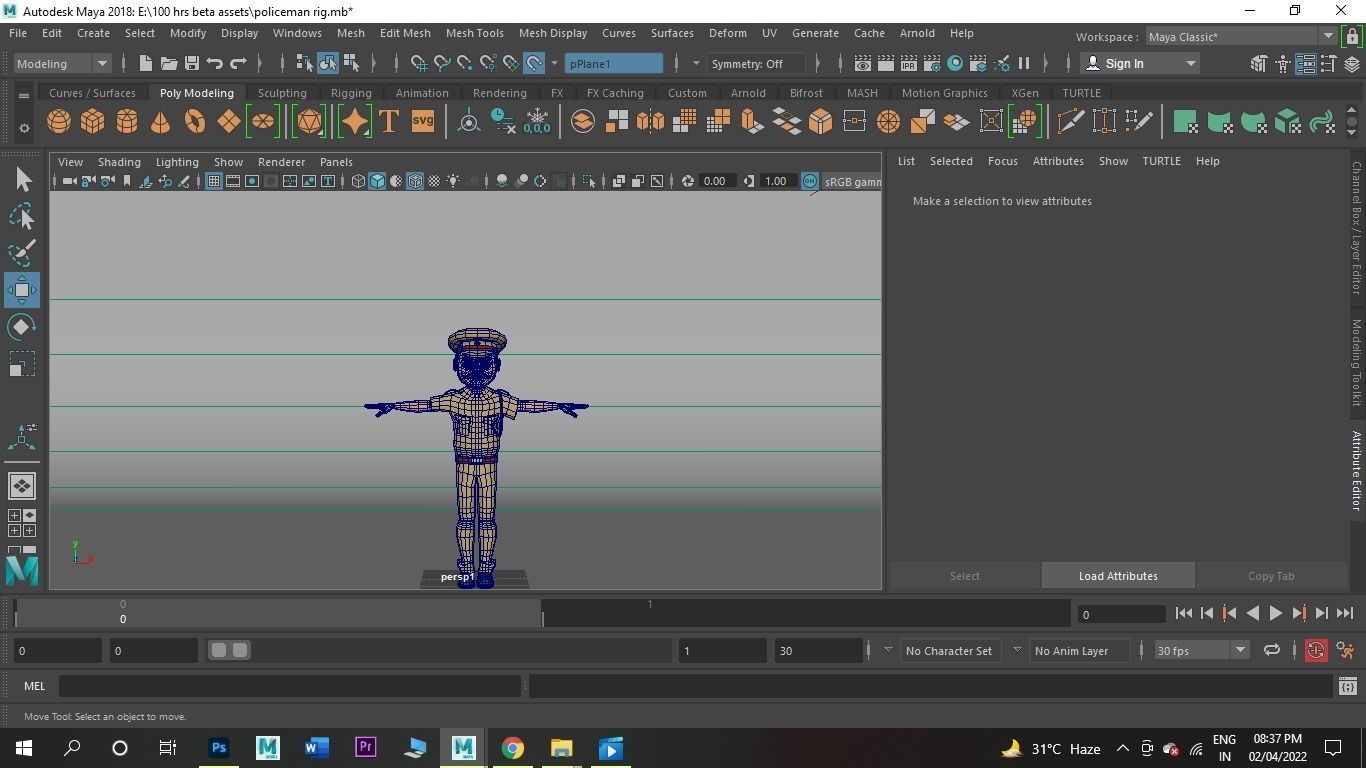Switch to the Rigging shelf tab
The height and width of the screenshot is (768, 1366).
pos(351,93)
